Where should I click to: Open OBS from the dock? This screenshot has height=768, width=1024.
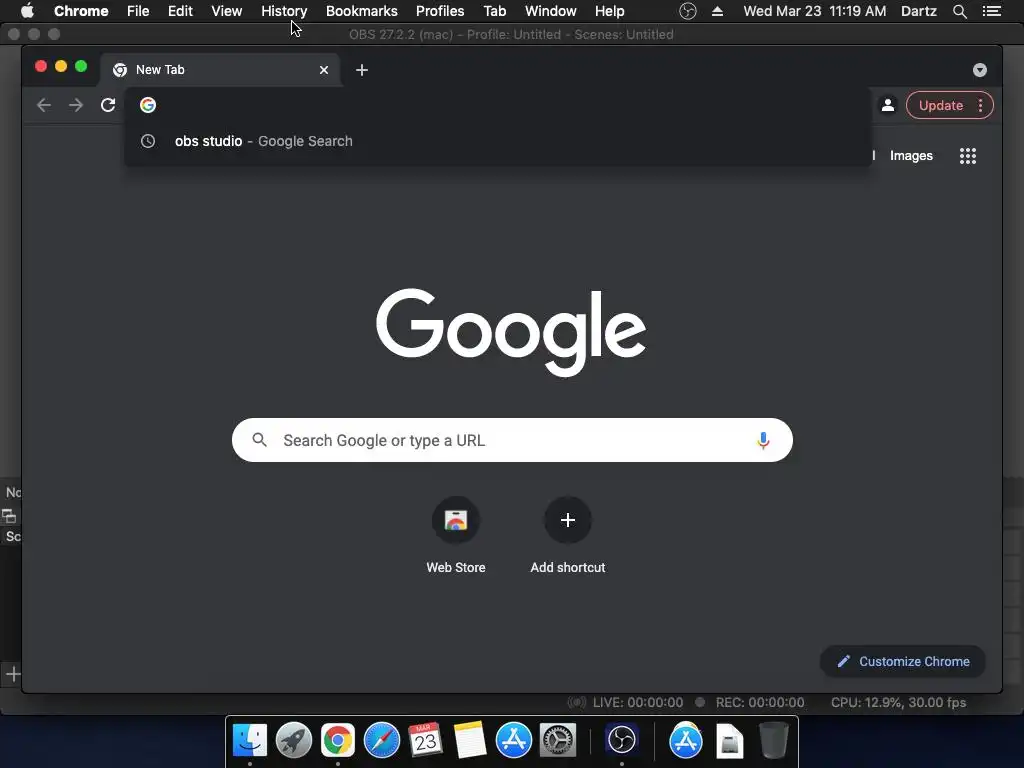pyautogui.click(x=621, y=740)
